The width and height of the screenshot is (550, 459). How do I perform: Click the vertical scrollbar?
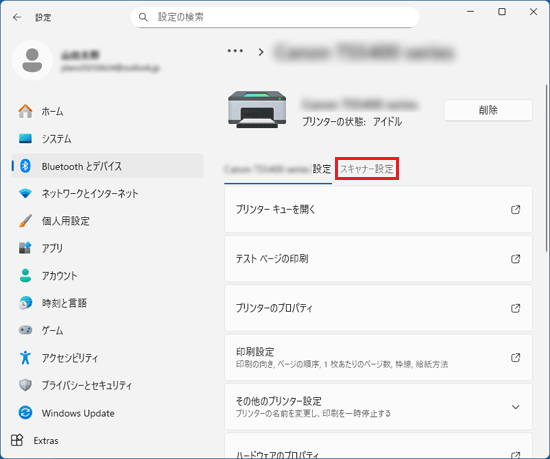546,168
